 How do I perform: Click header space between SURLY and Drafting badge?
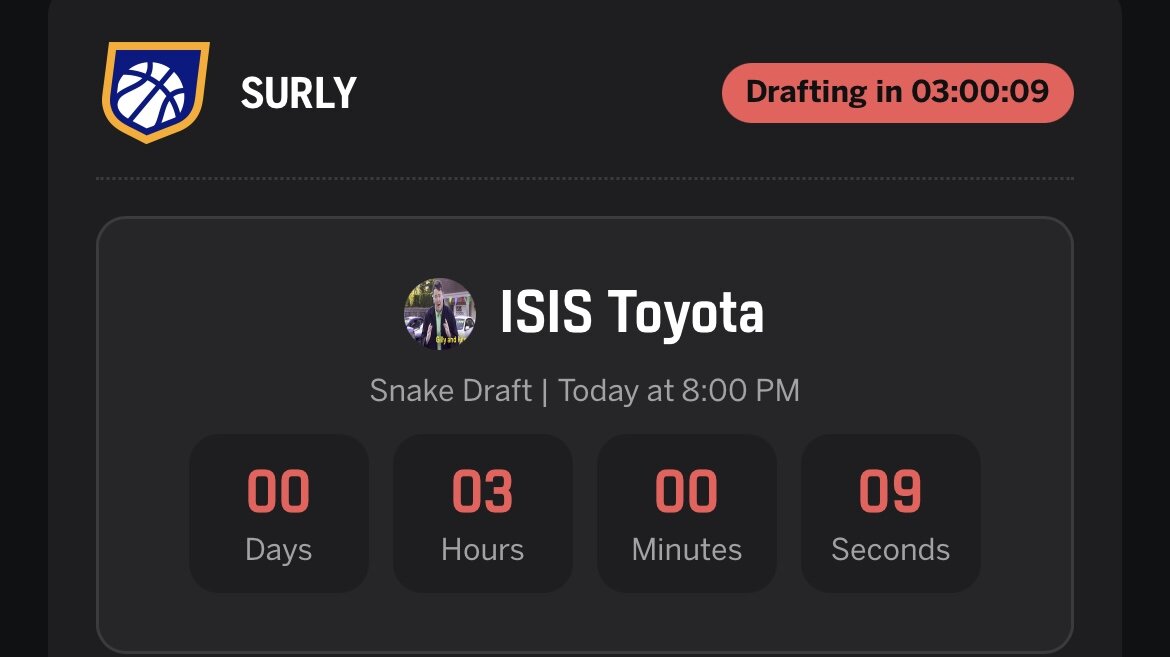tap(540, 94)
